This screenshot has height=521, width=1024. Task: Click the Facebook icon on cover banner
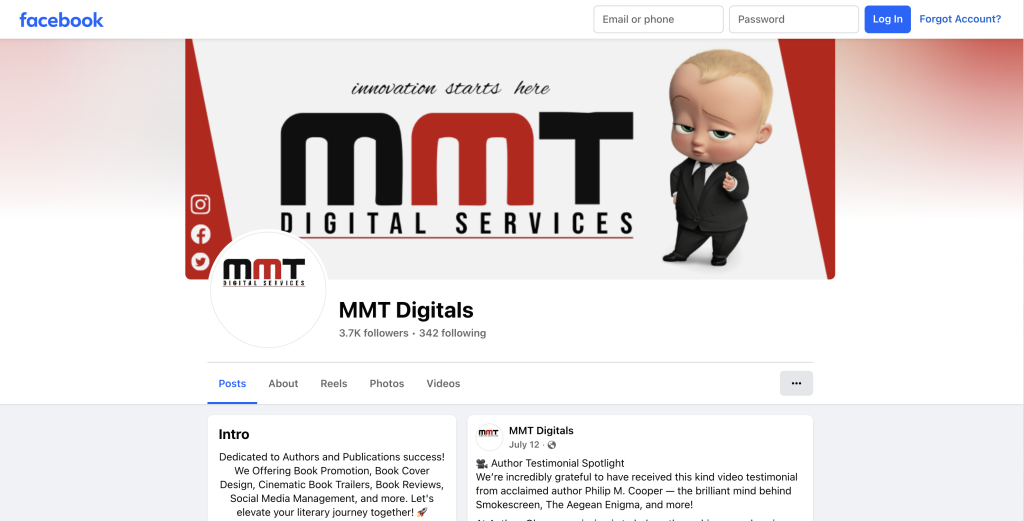(200, 234)
